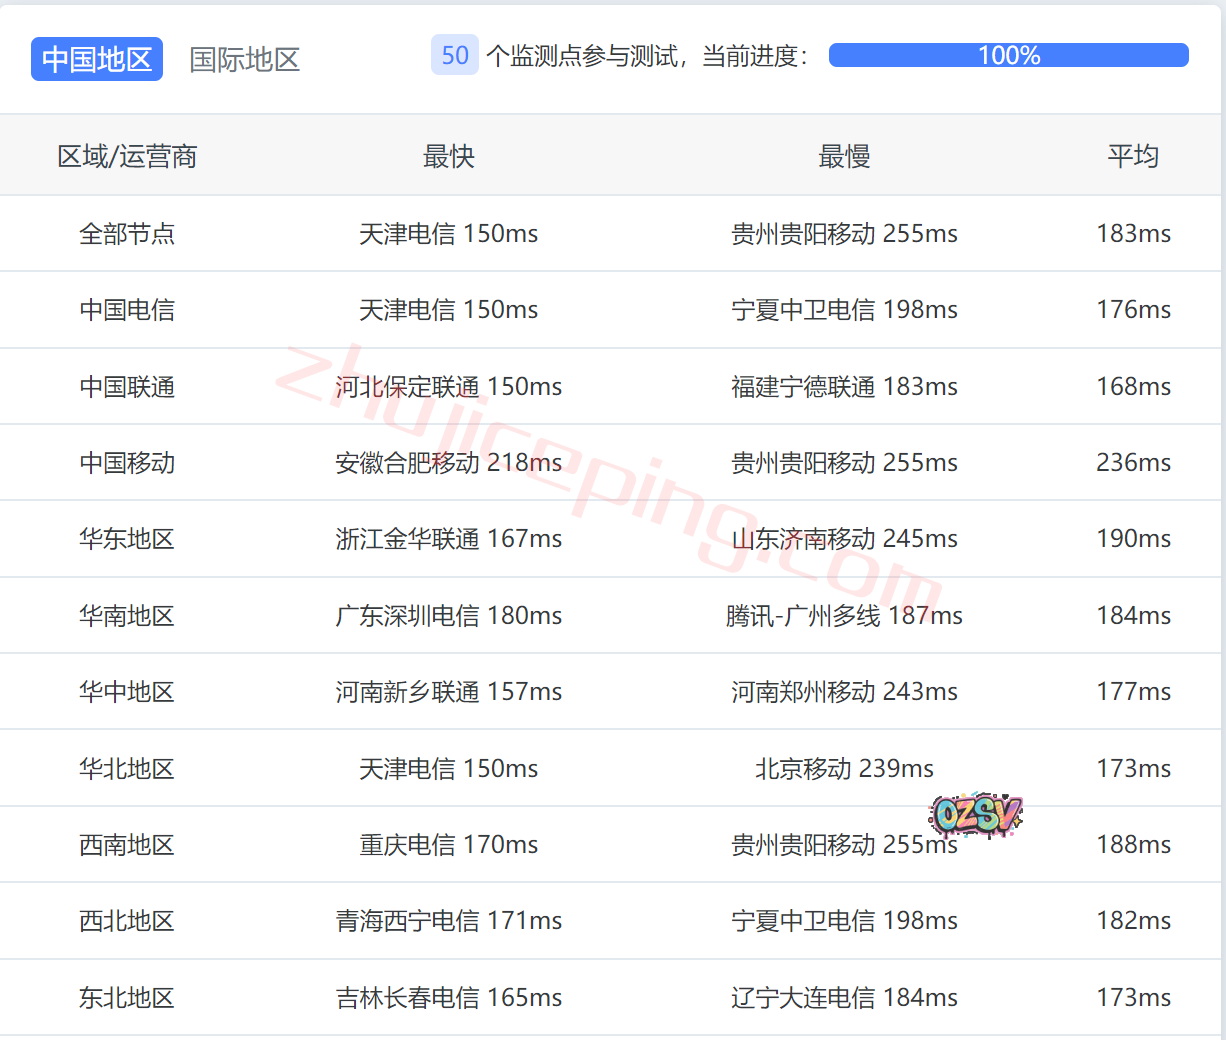The width and height of the screenshot is (1226, 1040).
Task: Pick the 中国移动 carrier row
Action: (x=127, y=463)
